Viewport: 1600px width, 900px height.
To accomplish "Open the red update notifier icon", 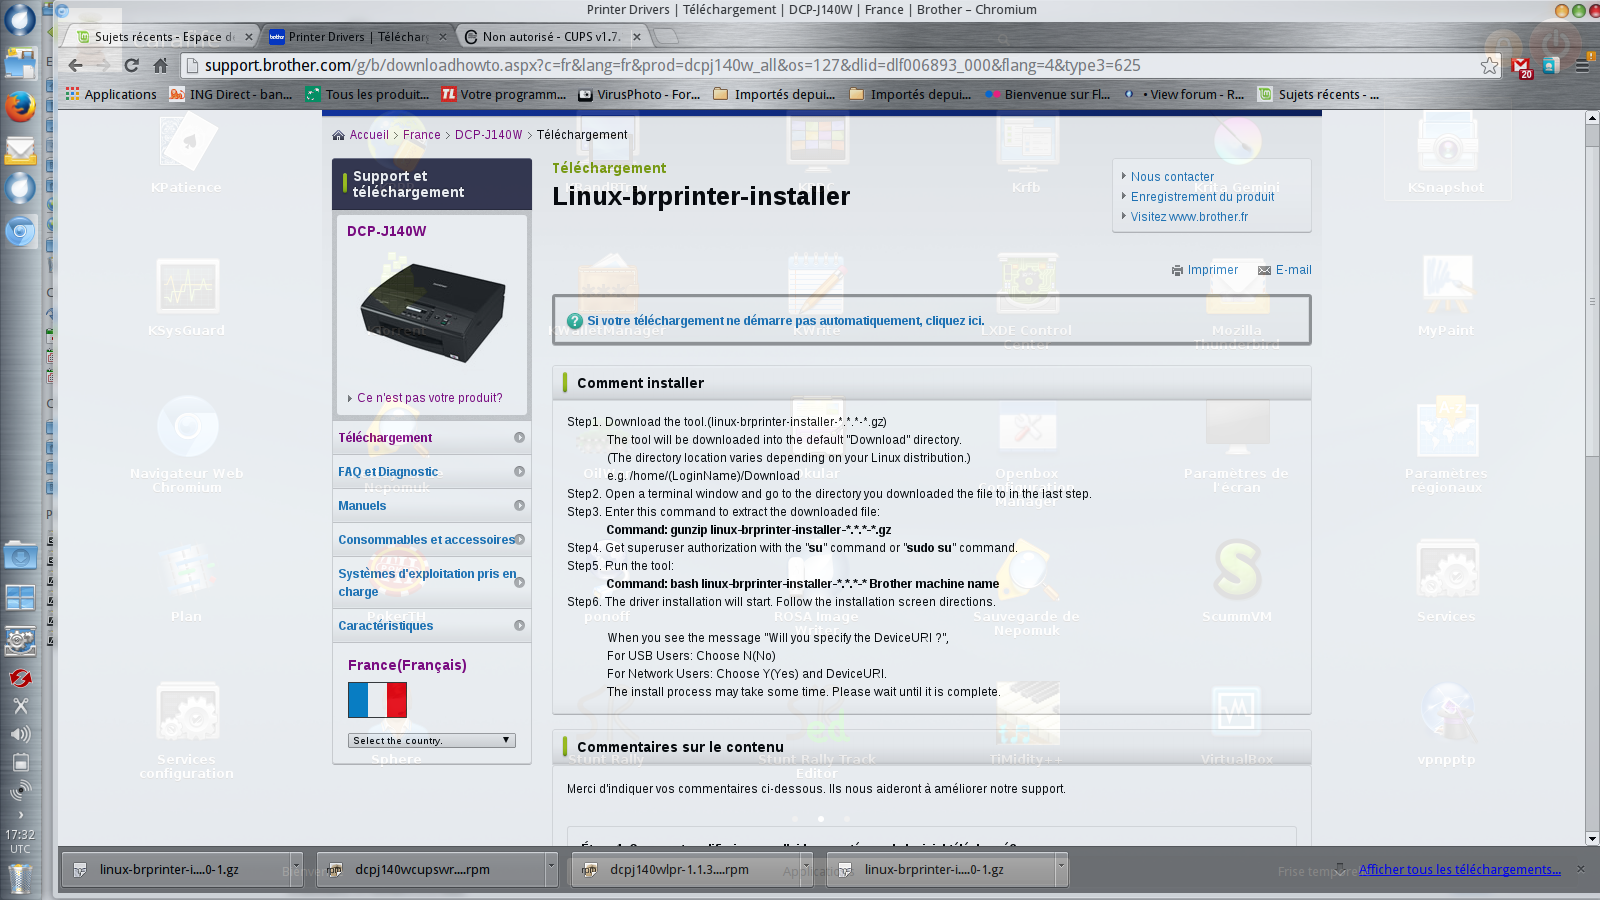I will (20, 678).
